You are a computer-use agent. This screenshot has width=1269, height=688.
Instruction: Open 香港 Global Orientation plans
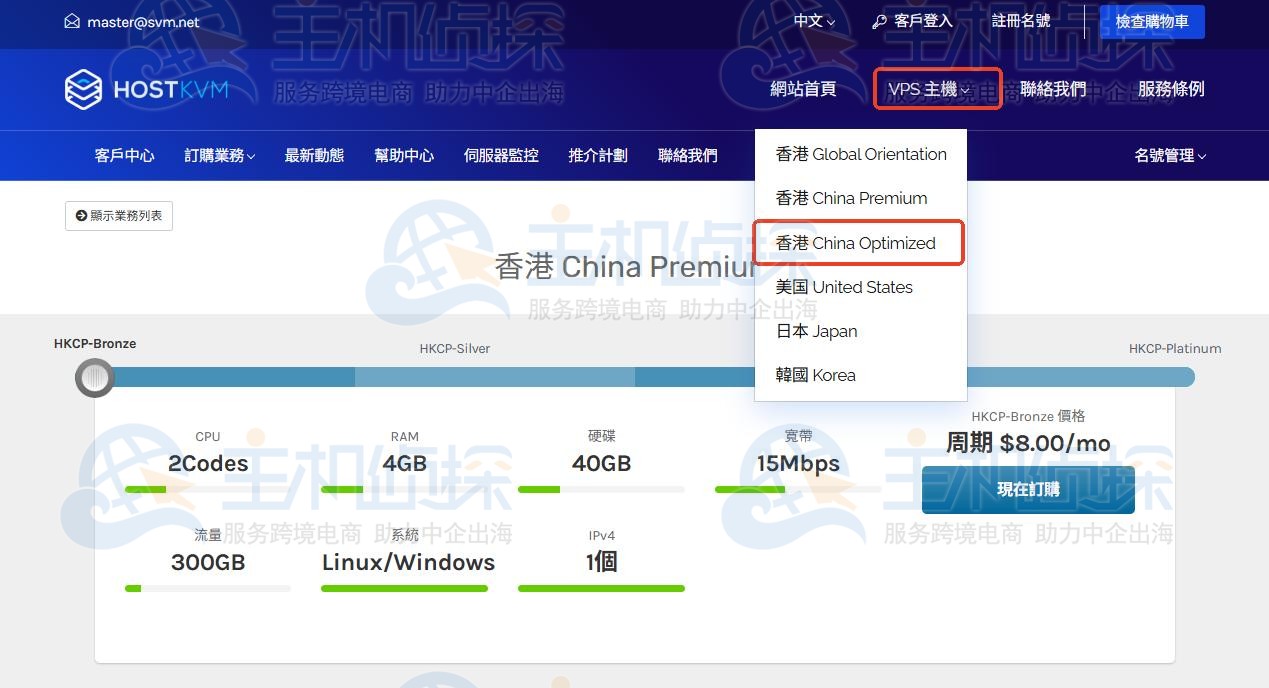pyautogui.click(x=861, y=154)
